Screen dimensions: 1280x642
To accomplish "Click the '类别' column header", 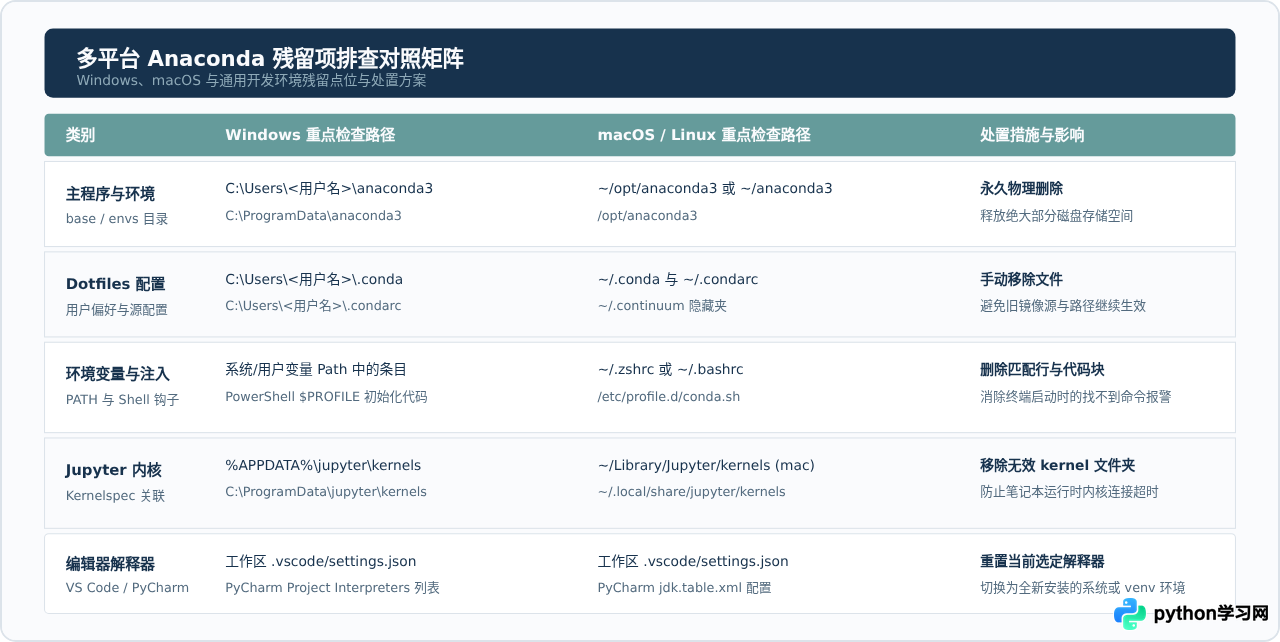I will [81, 135].
